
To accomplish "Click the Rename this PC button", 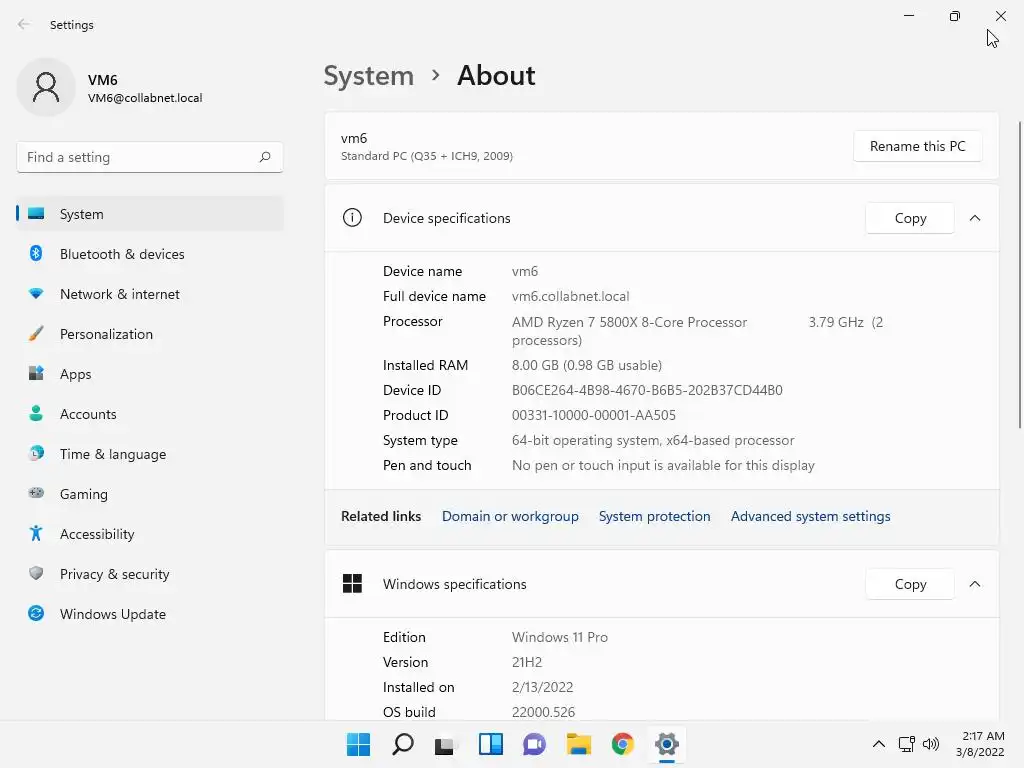I will tap(917, 146).
